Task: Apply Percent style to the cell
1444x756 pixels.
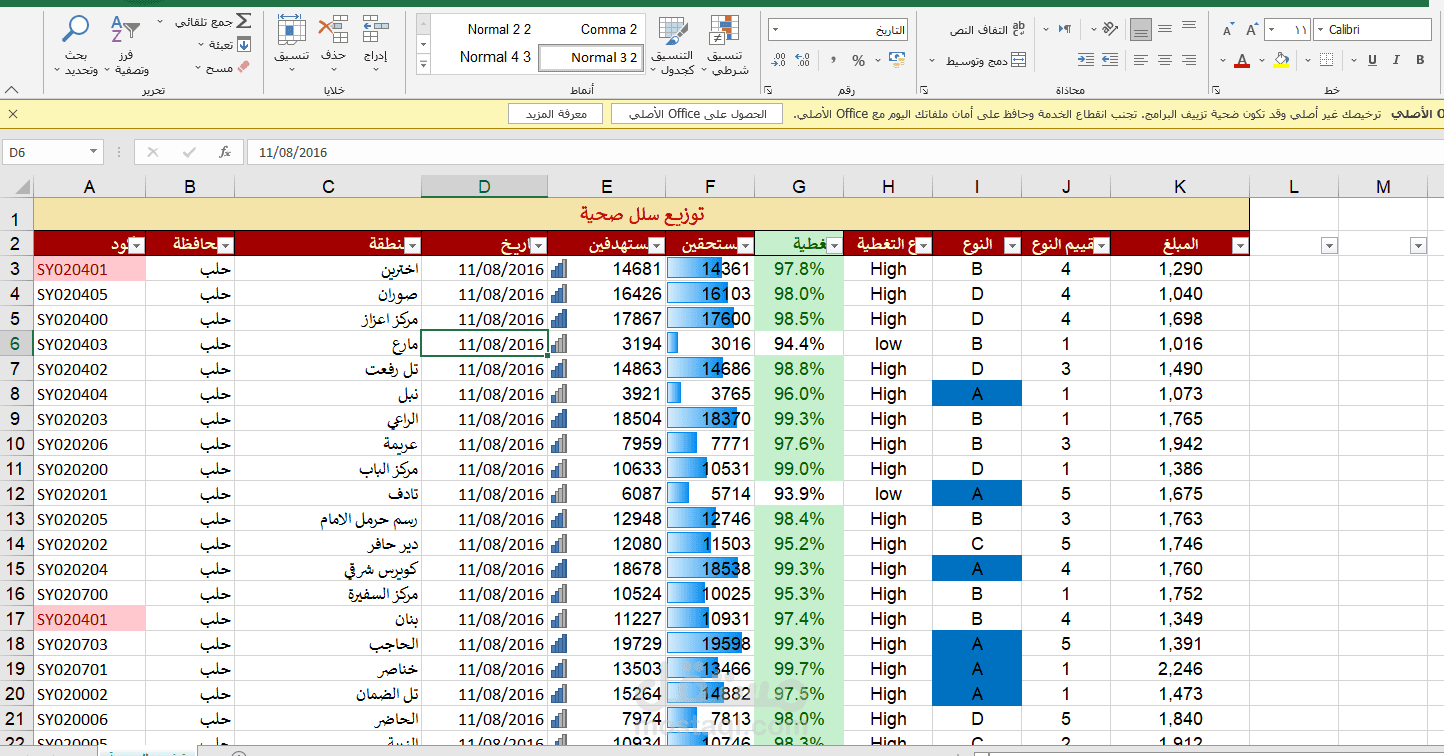Action: (x=858, y=60)
